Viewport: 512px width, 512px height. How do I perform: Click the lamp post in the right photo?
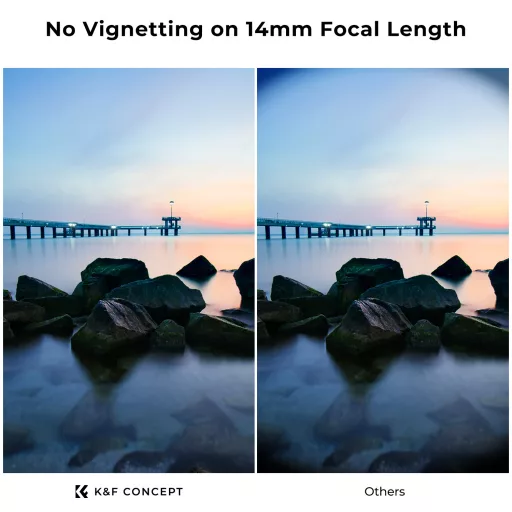click(x=427, y=209)
